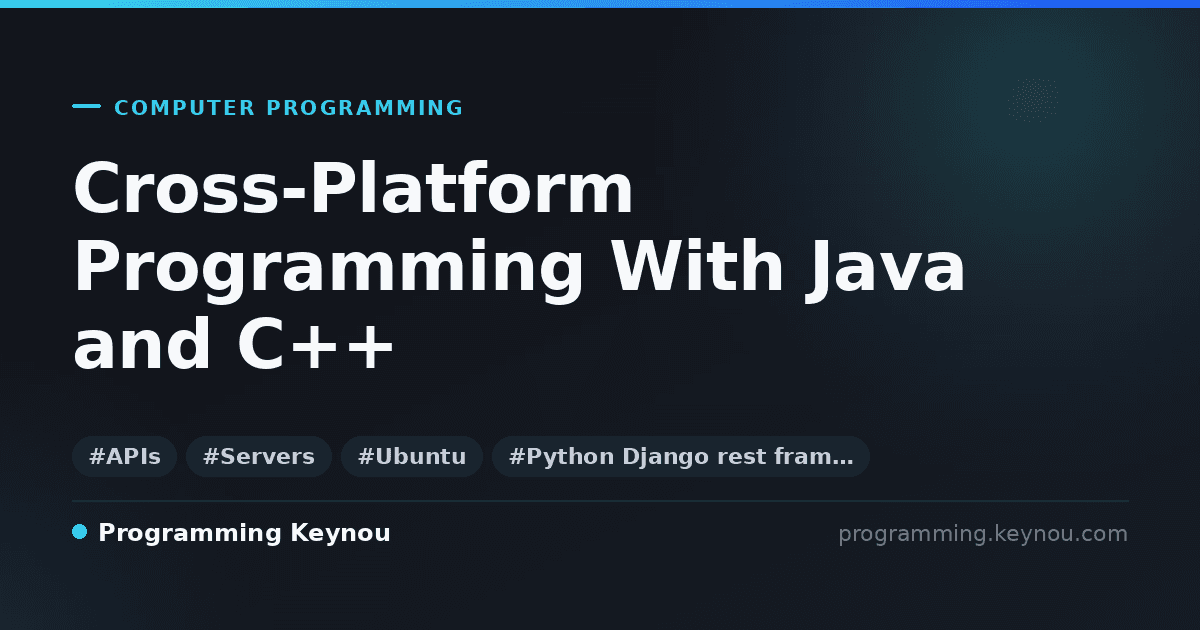
Task: Open the #Ubuntu tag
Action: (412, 457)
